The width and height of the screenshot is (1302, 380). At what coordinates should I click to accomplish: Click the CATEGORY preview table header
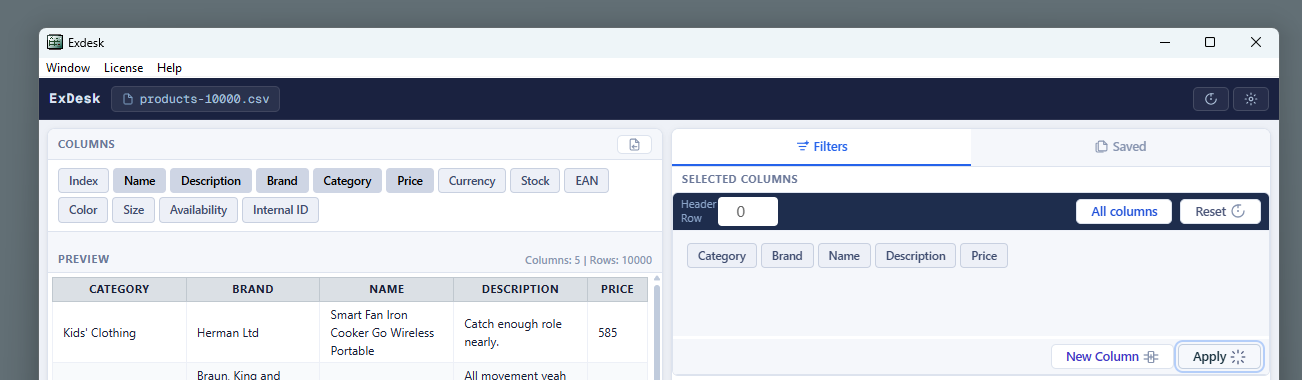tap(119, 289)
